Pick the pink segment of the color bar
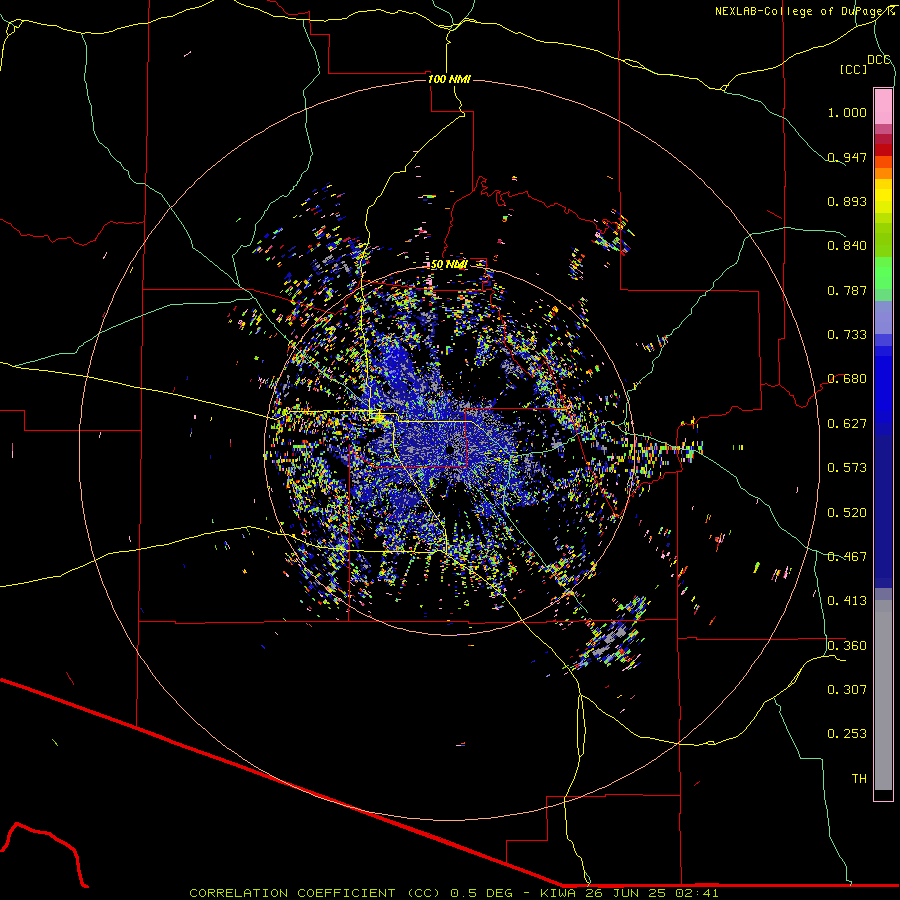Screen dimensions: 900x900 883,106
